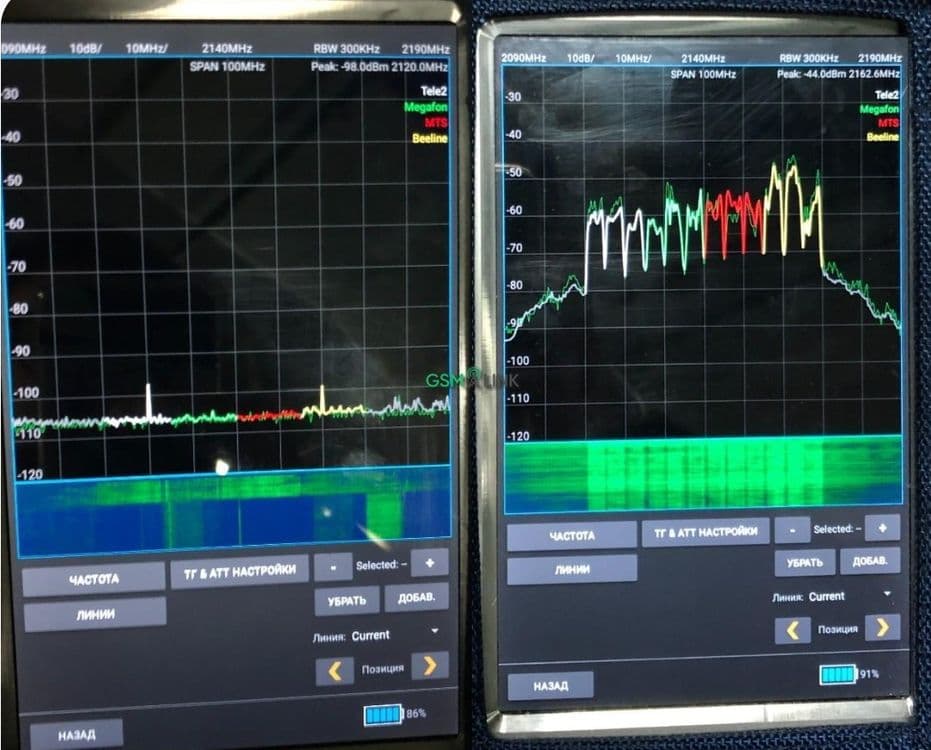Screen dimensions: 931x750
Task: Select MTS legend on right device
Action: click(889, 123)
